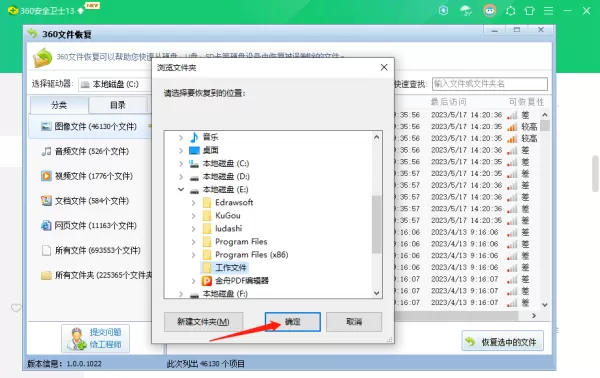Close the 浏览文件夹 dialog
The image size is (600, 378).
click(384, 67)
